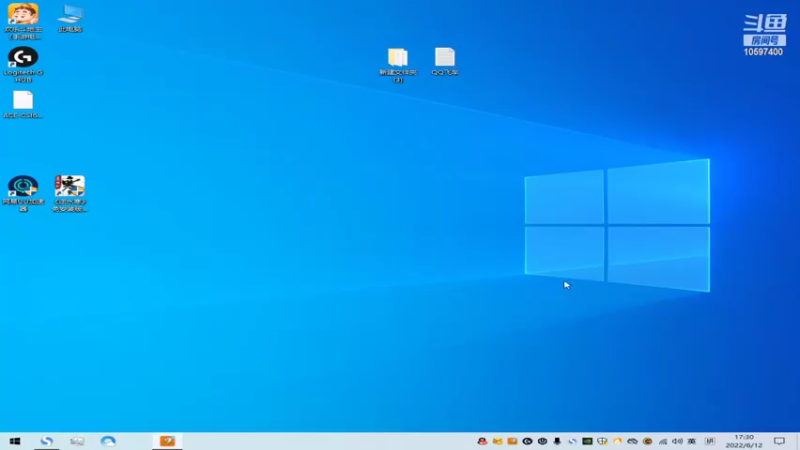This screenshot has height=450, width=800.
Task: Click the yellow cat tray icon
Action: coord(497,441)
